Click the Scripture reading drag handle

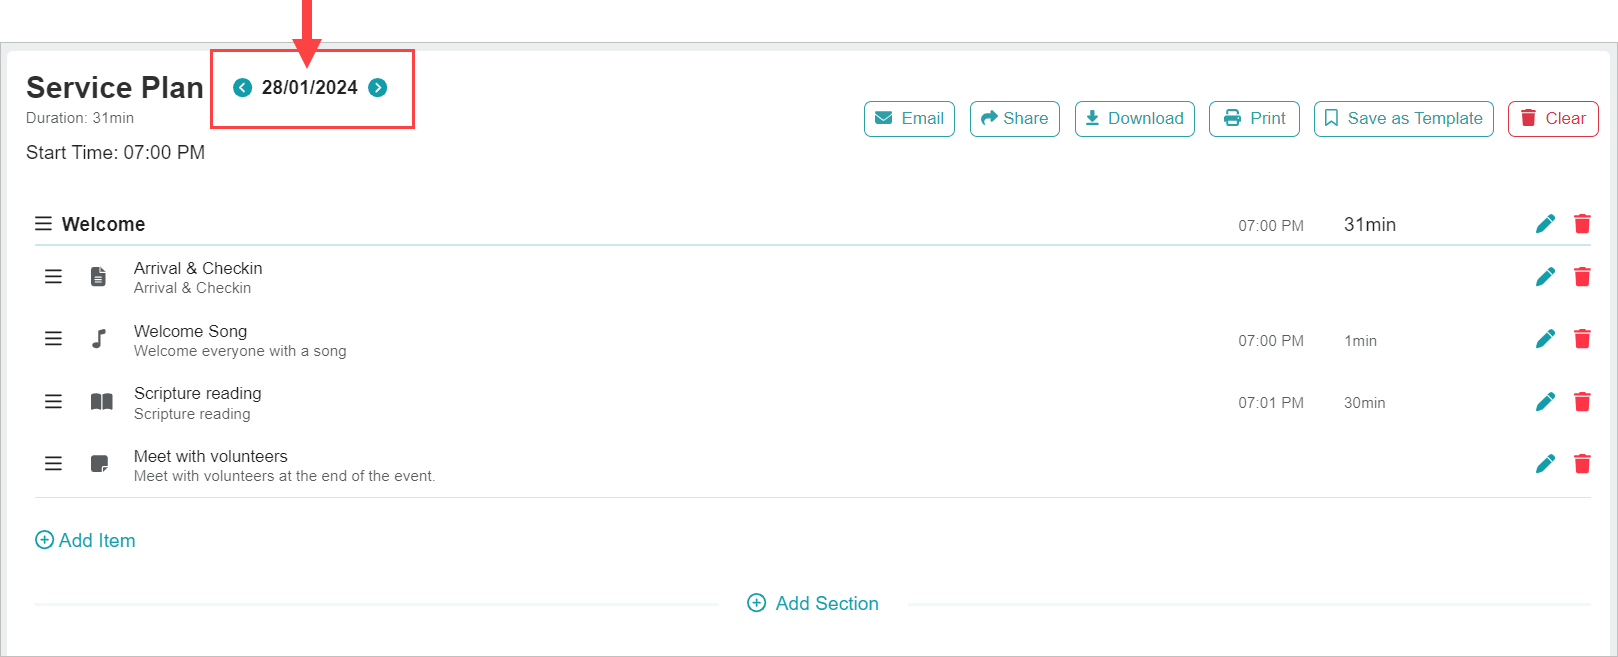click(x=54, y=402)
